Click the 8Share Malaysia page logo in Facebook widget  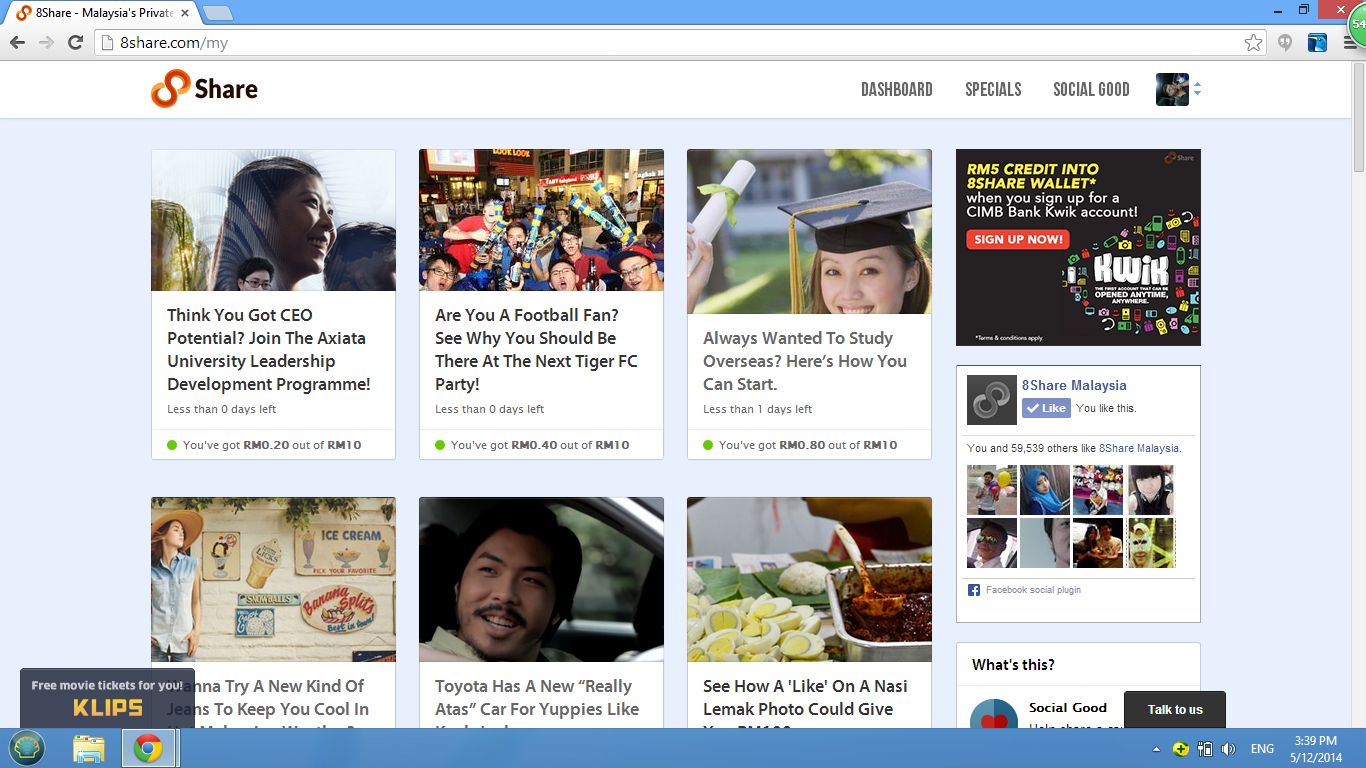click(992, 400)
